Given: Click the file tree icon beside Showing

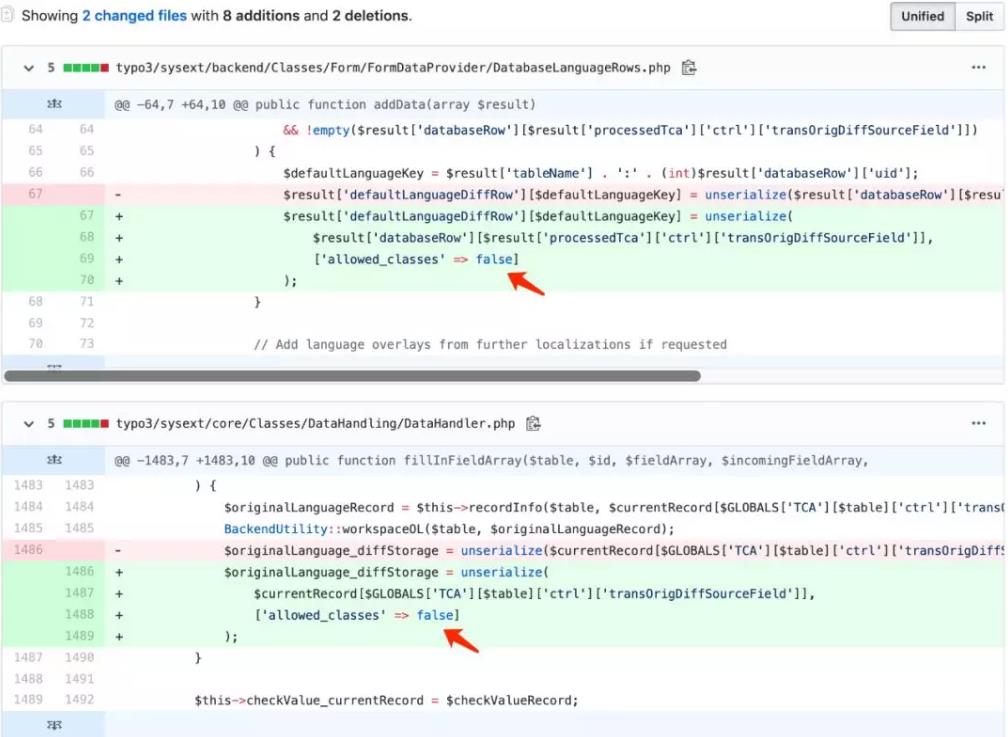Looking at the screenshot, I should (x=10, y=15).
